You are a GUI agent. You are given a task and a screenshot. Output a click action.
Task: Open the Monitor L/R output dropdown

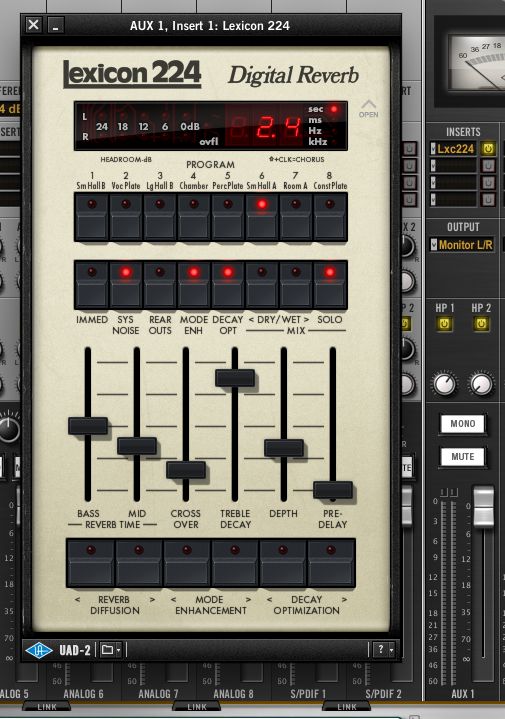433,245
